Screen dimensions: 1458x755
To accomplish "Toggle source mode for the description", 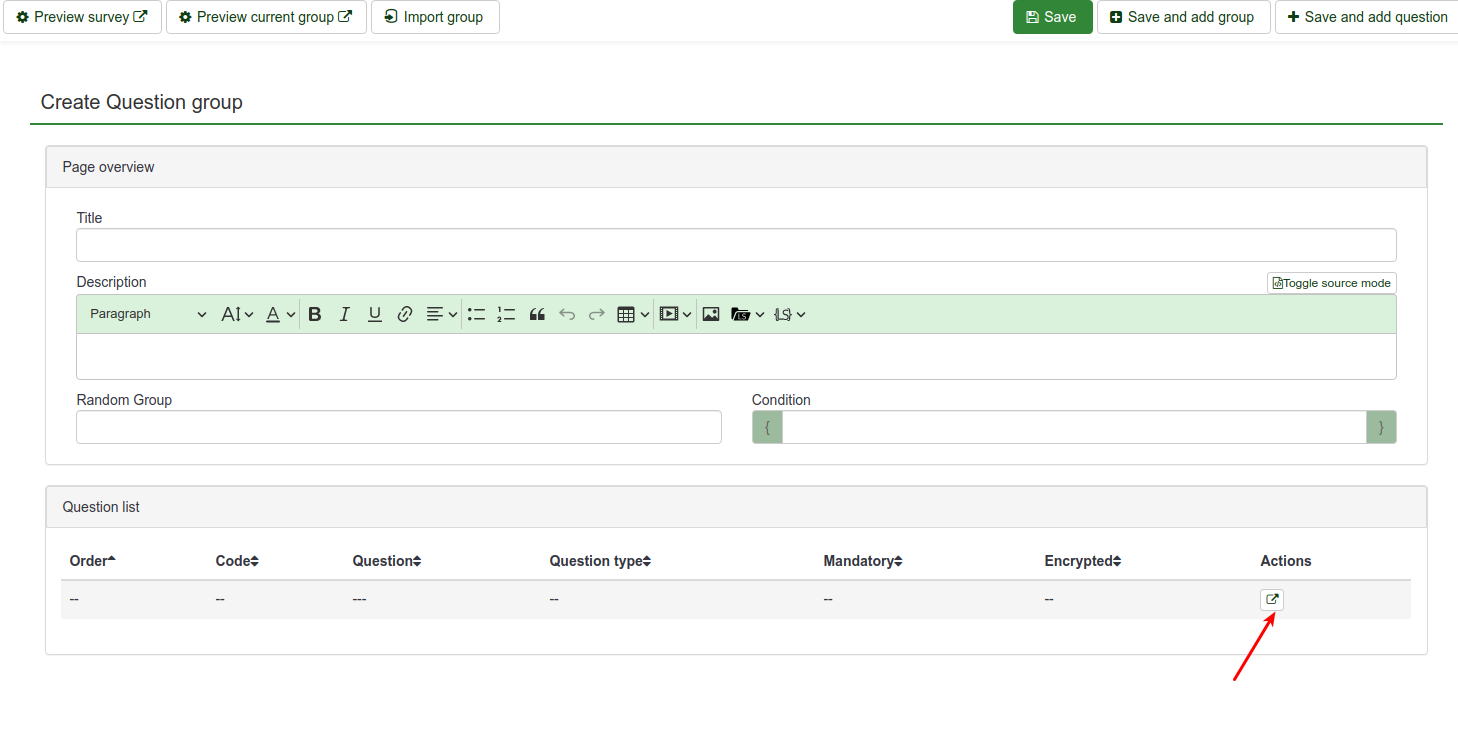I will (x=1331, y=283).
